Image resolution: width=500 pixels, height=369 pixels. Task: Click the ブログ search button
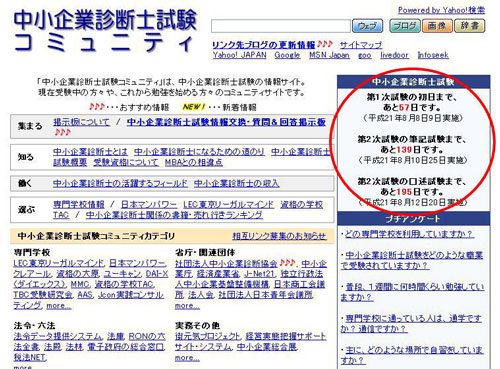pos(405,26)
